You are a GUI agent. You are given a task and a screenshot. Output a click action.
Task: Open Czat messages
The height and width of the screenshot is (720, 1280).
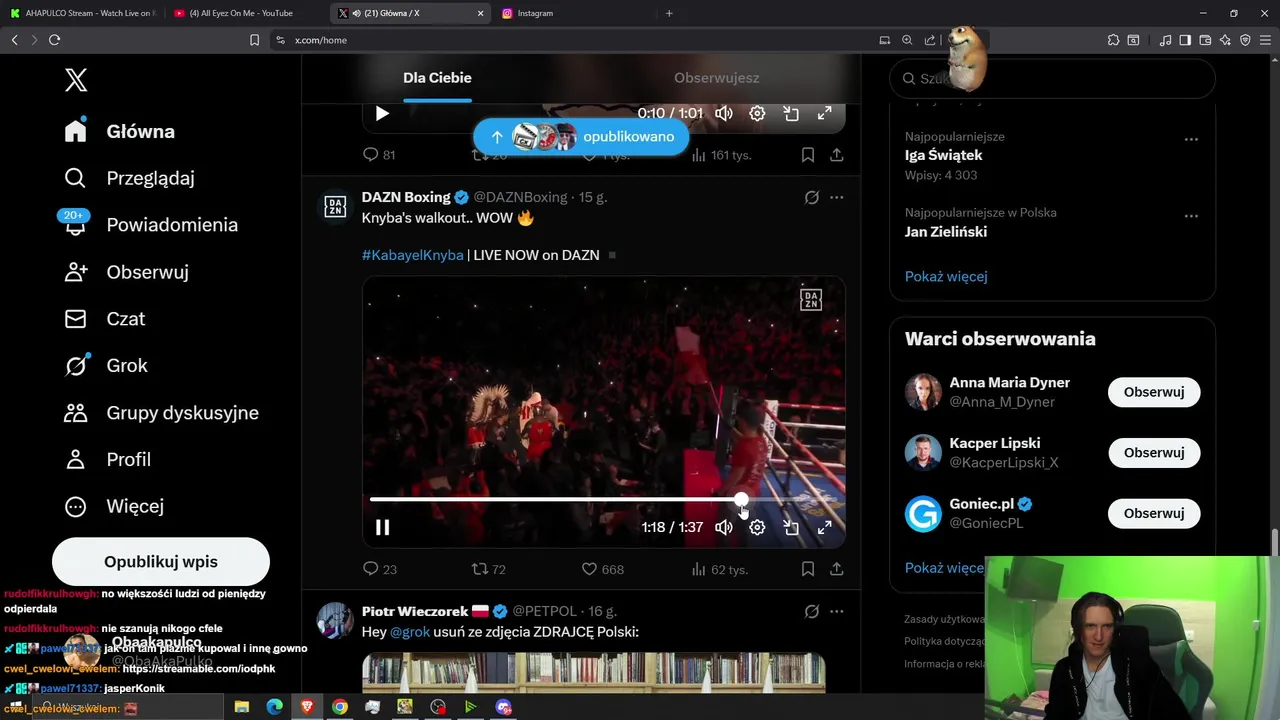pos(105,319)
